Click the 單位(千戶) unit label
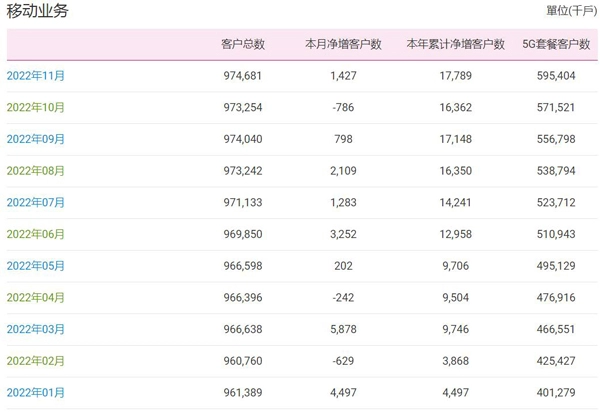This screenshot has height=412, width=600. click(571, 11)
